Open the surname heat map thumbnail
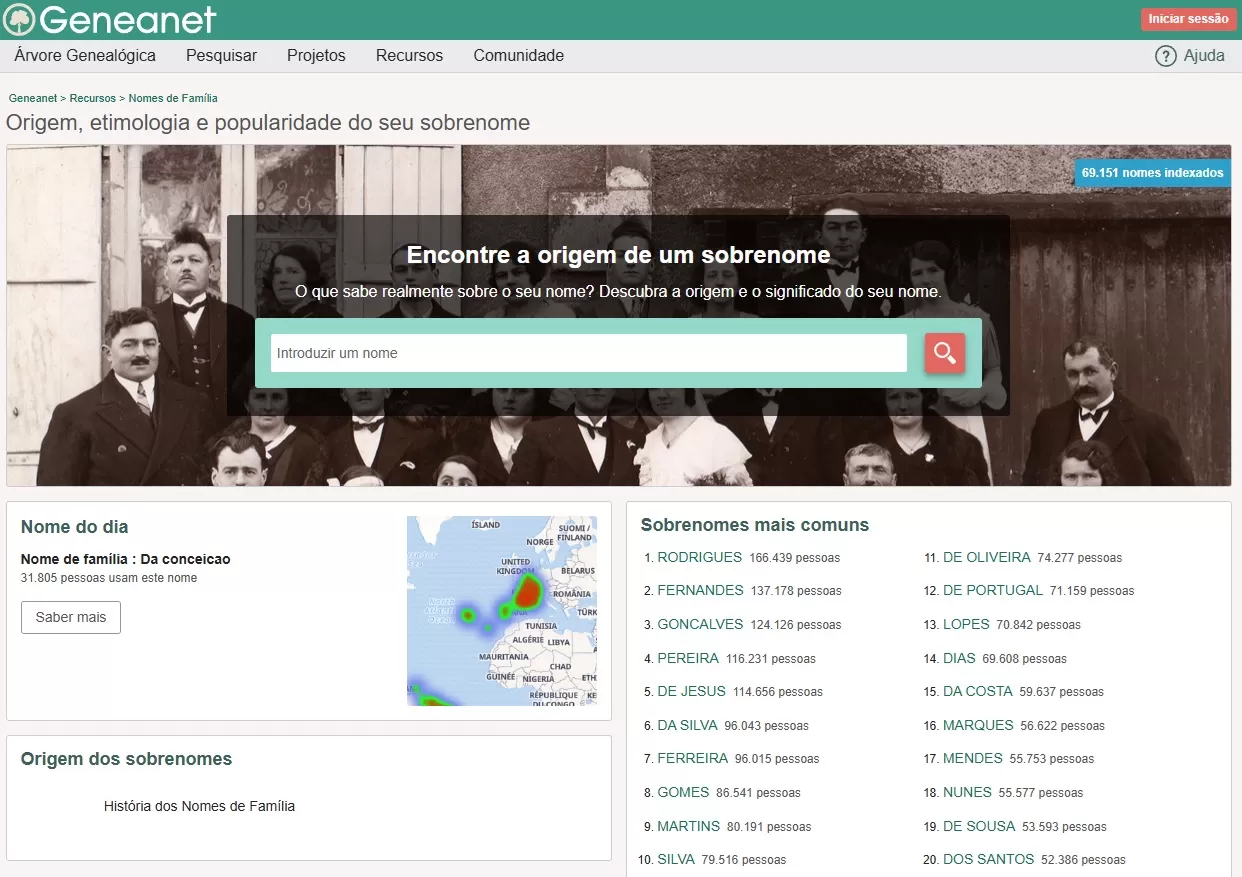Screen dimensions: 1242x877 click(x=502, y=611)
